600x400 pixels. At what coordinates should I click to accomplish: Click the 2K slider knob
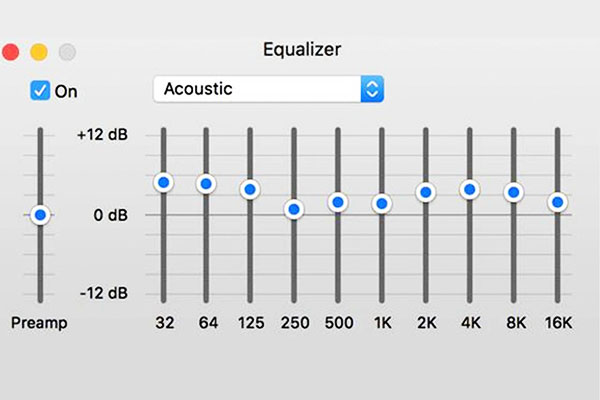425,192
